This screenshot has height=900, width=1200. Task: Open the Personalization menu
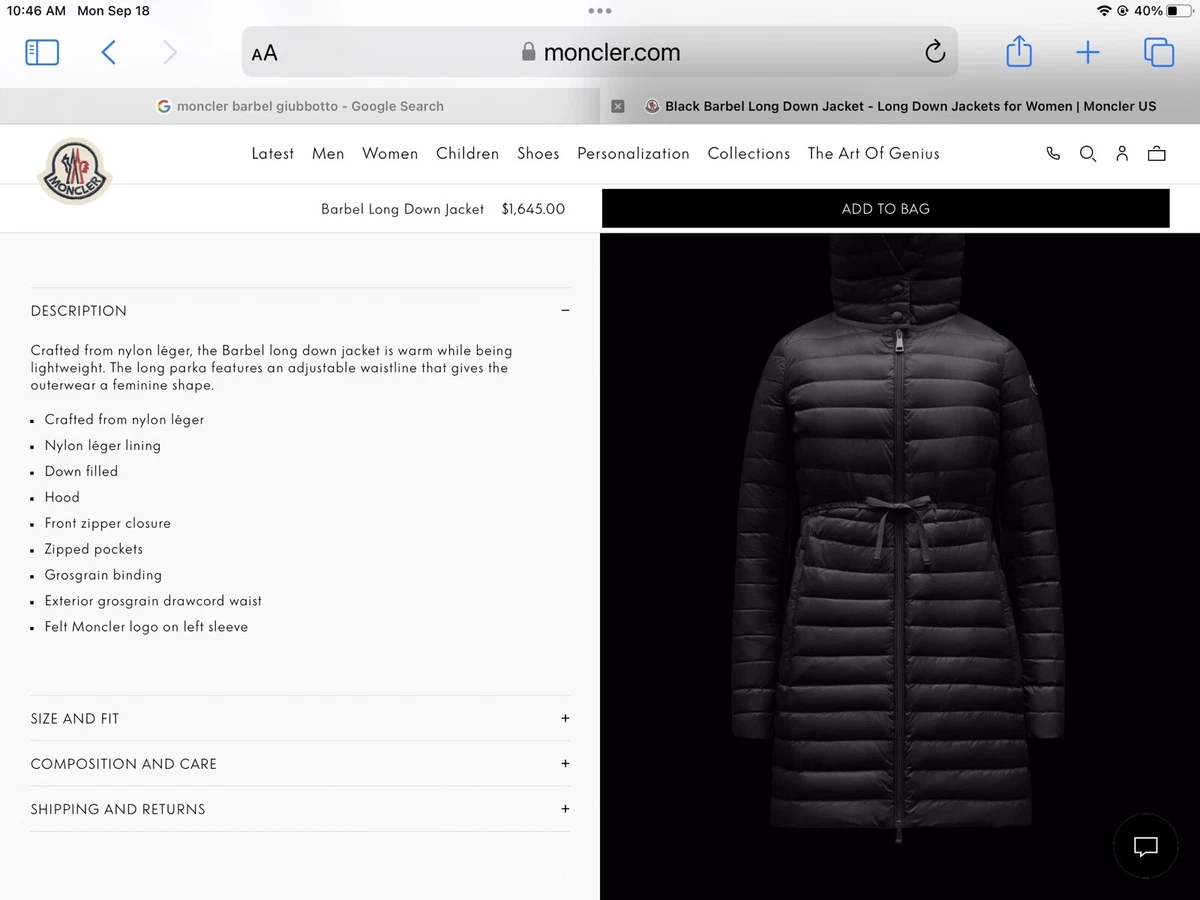[x=633, y=154]
